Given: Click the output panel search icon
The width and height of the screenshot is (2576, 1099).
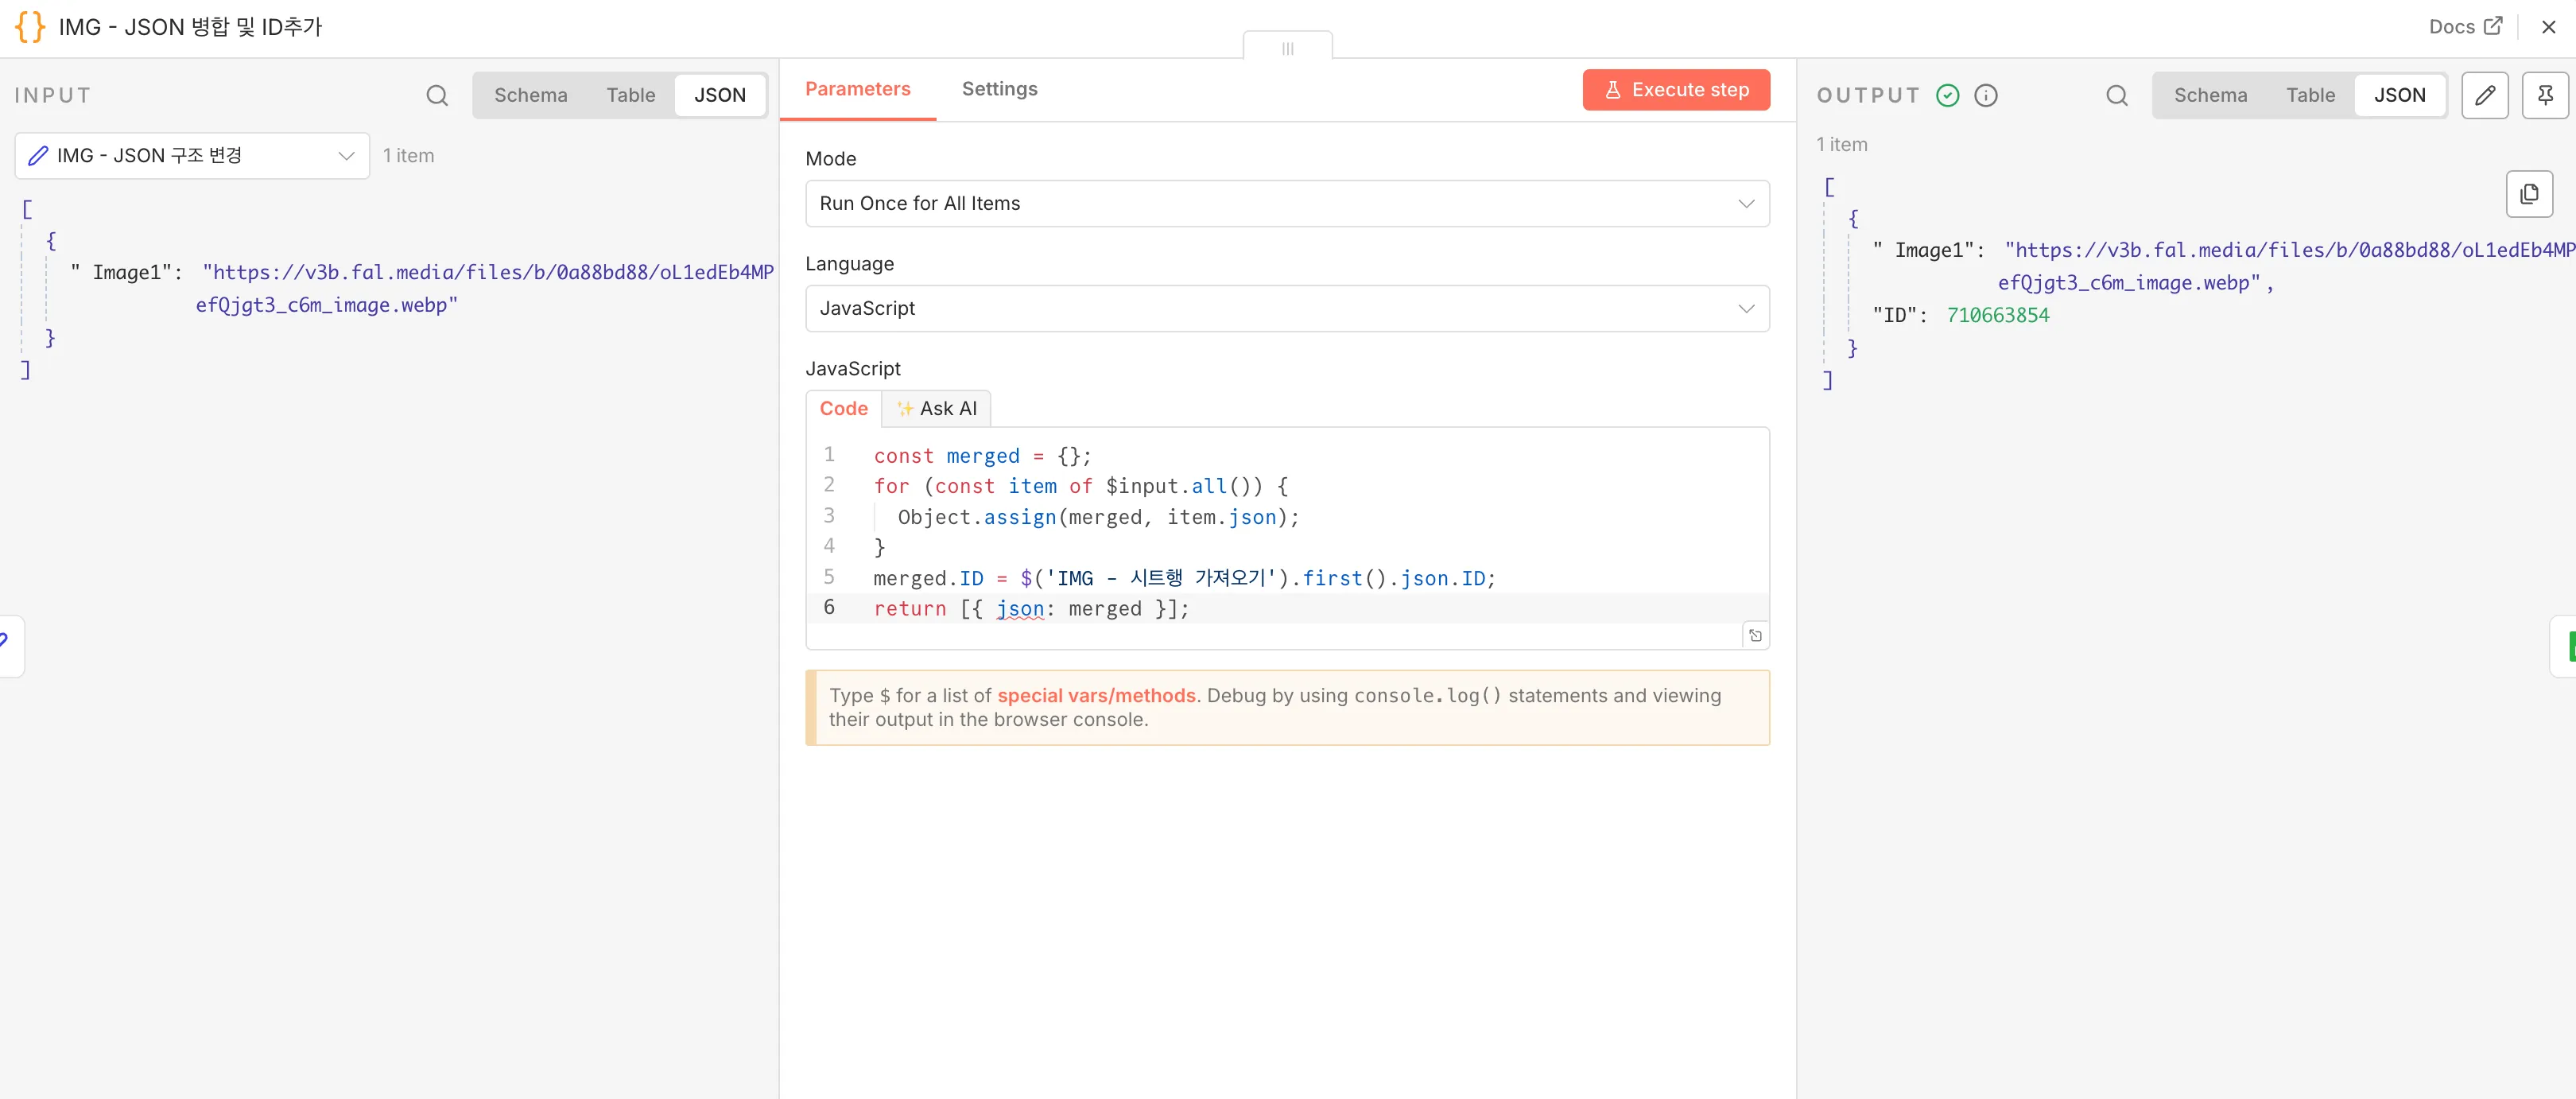Looking at the screenshot, I should (x=2116, y=95).
